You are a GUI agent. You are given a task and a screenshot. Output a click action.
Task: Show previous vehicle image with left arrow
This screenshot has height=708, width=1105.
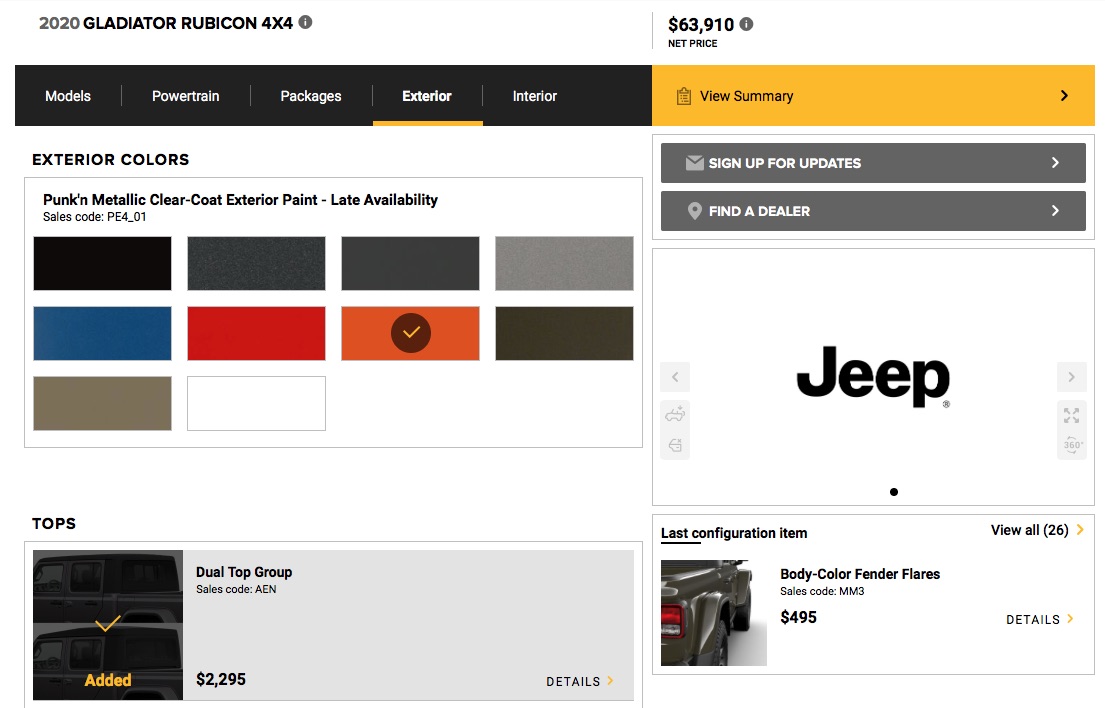coord(675,377)
